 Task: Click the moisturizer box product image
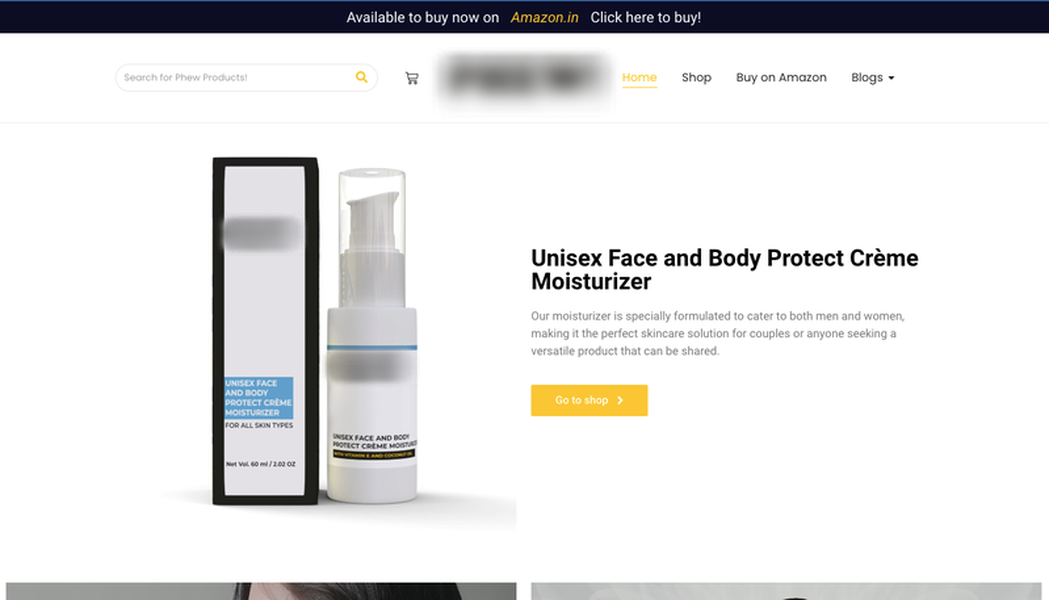pos(265,331)
